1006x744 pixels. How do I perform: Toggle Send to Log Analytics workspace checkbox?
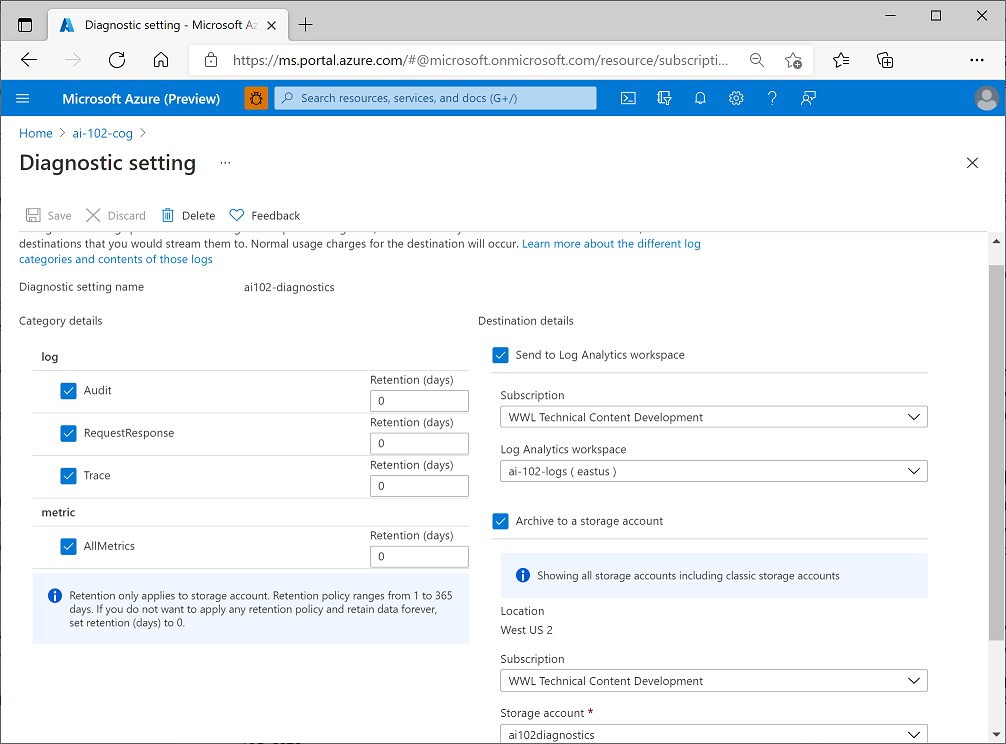click(501, 355)
